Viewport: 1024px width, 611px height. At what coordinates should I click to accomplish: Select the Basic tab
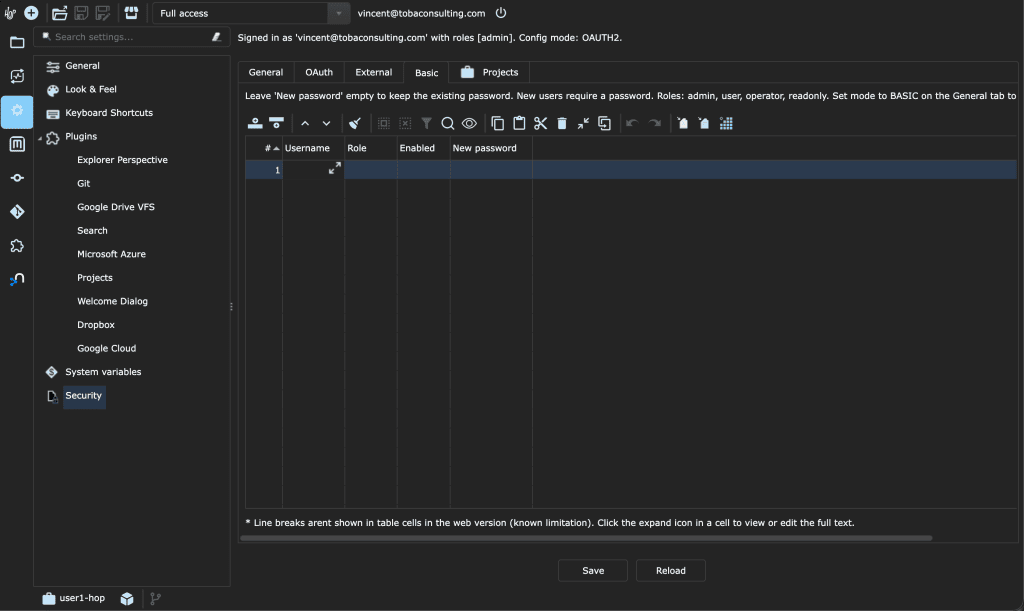pos(426,72)
